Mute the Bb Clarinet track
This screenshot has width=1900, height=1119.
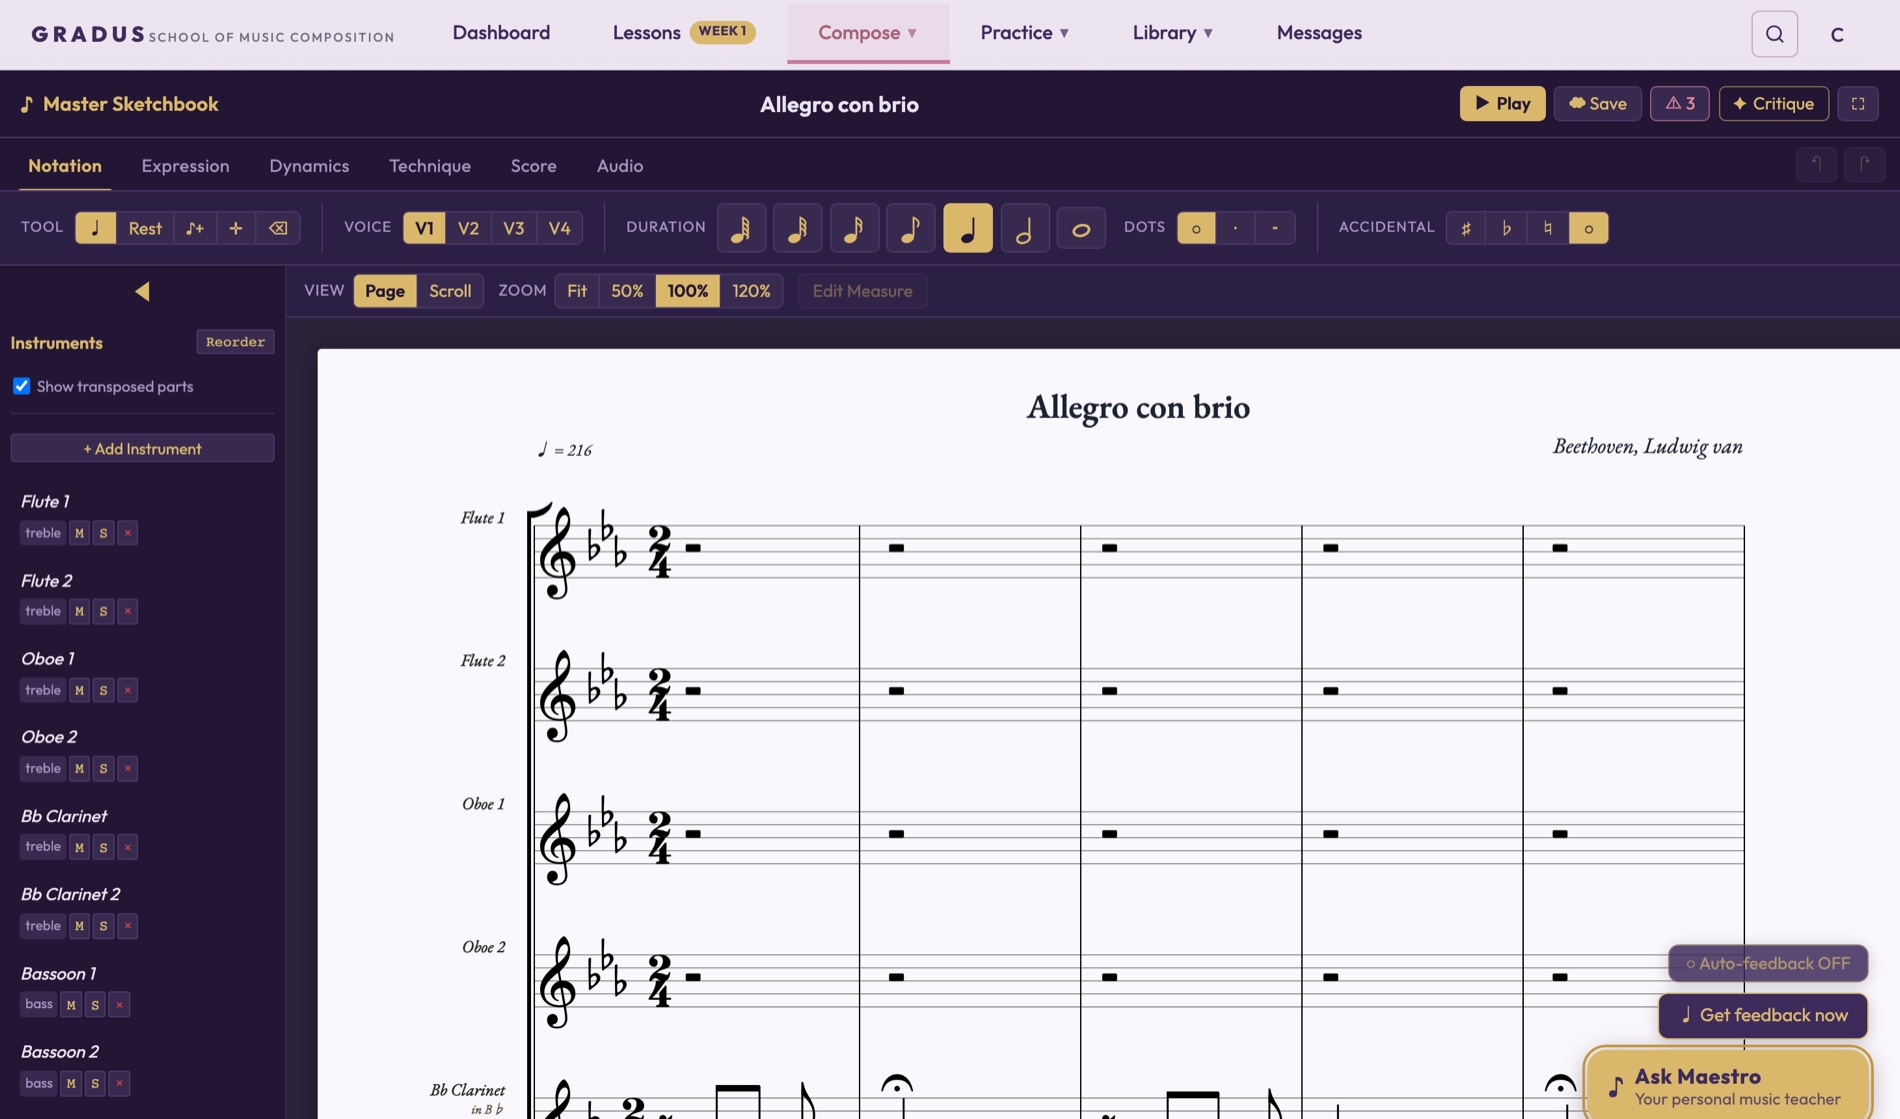tap(79, 847)
